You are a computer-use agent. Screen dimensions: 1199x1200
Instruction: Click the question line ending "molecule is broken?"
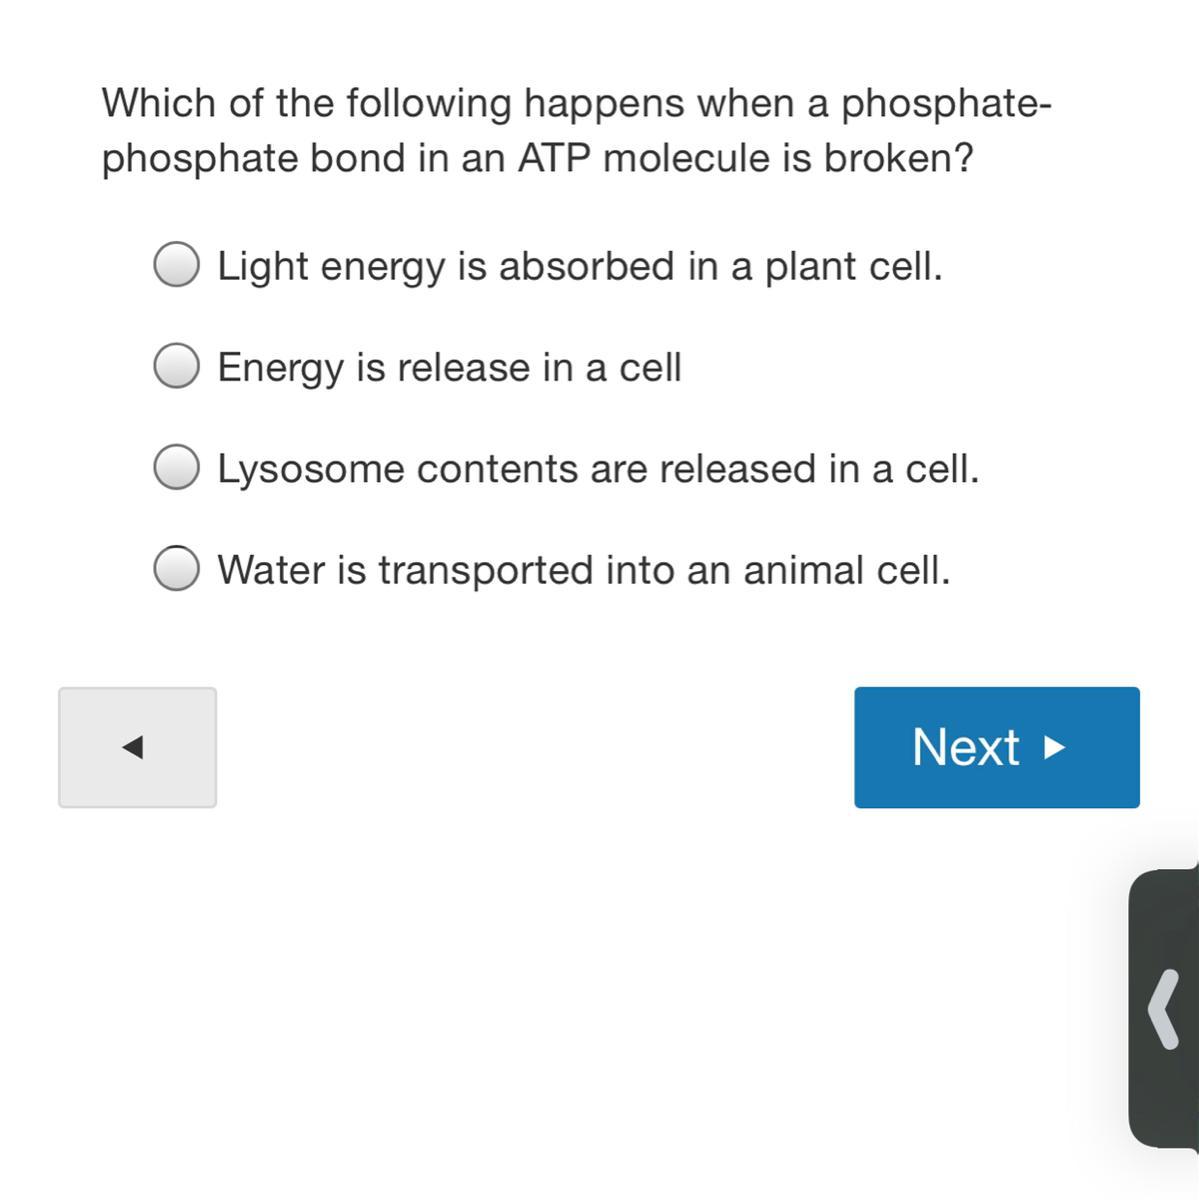coord(537,158)
